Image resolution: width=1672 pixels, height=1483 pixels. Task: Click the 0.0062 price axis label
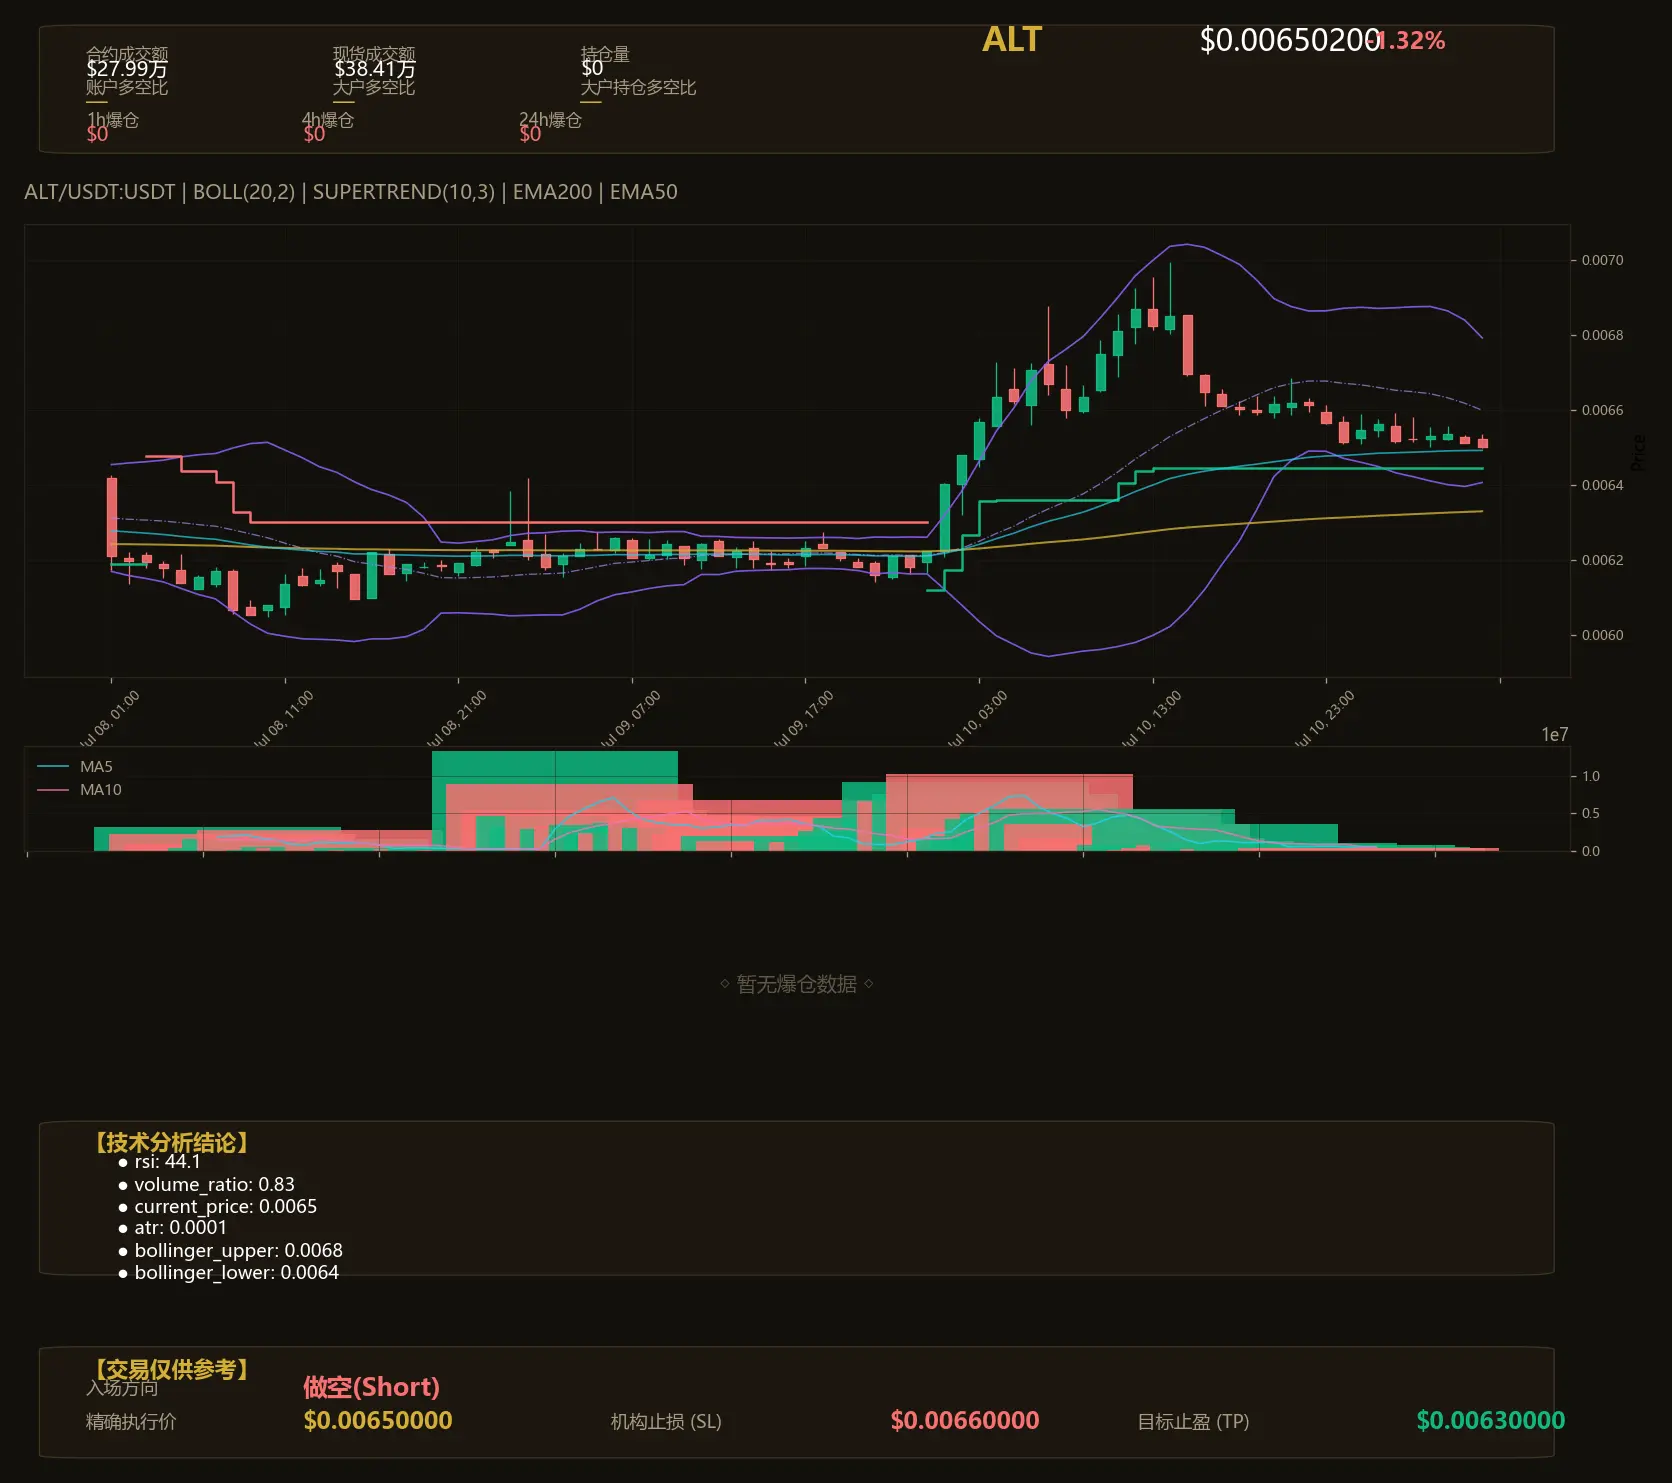(1602, 560)
